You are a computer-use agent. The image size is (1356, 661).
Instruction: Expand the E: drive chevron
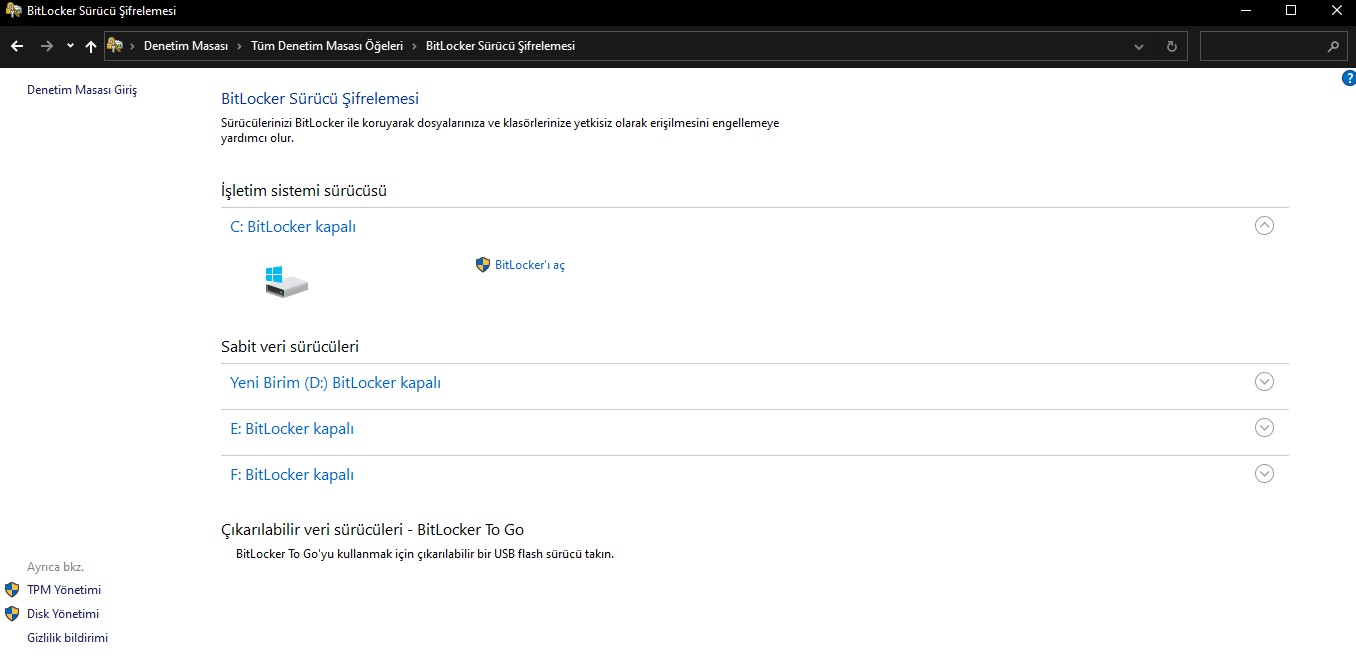tap(1264, 428)
